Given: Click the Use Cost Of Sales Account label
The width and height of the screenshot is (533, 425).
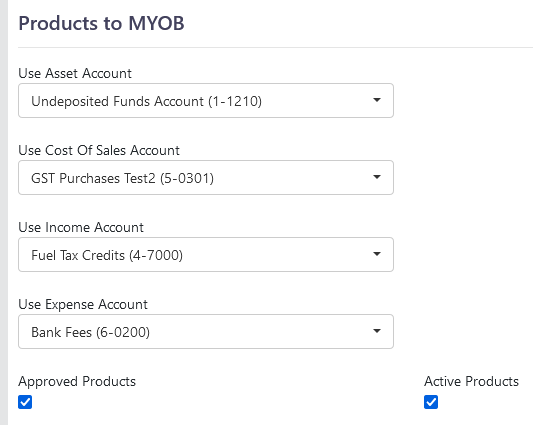Looking at the screenshot, I should point(99,150).
